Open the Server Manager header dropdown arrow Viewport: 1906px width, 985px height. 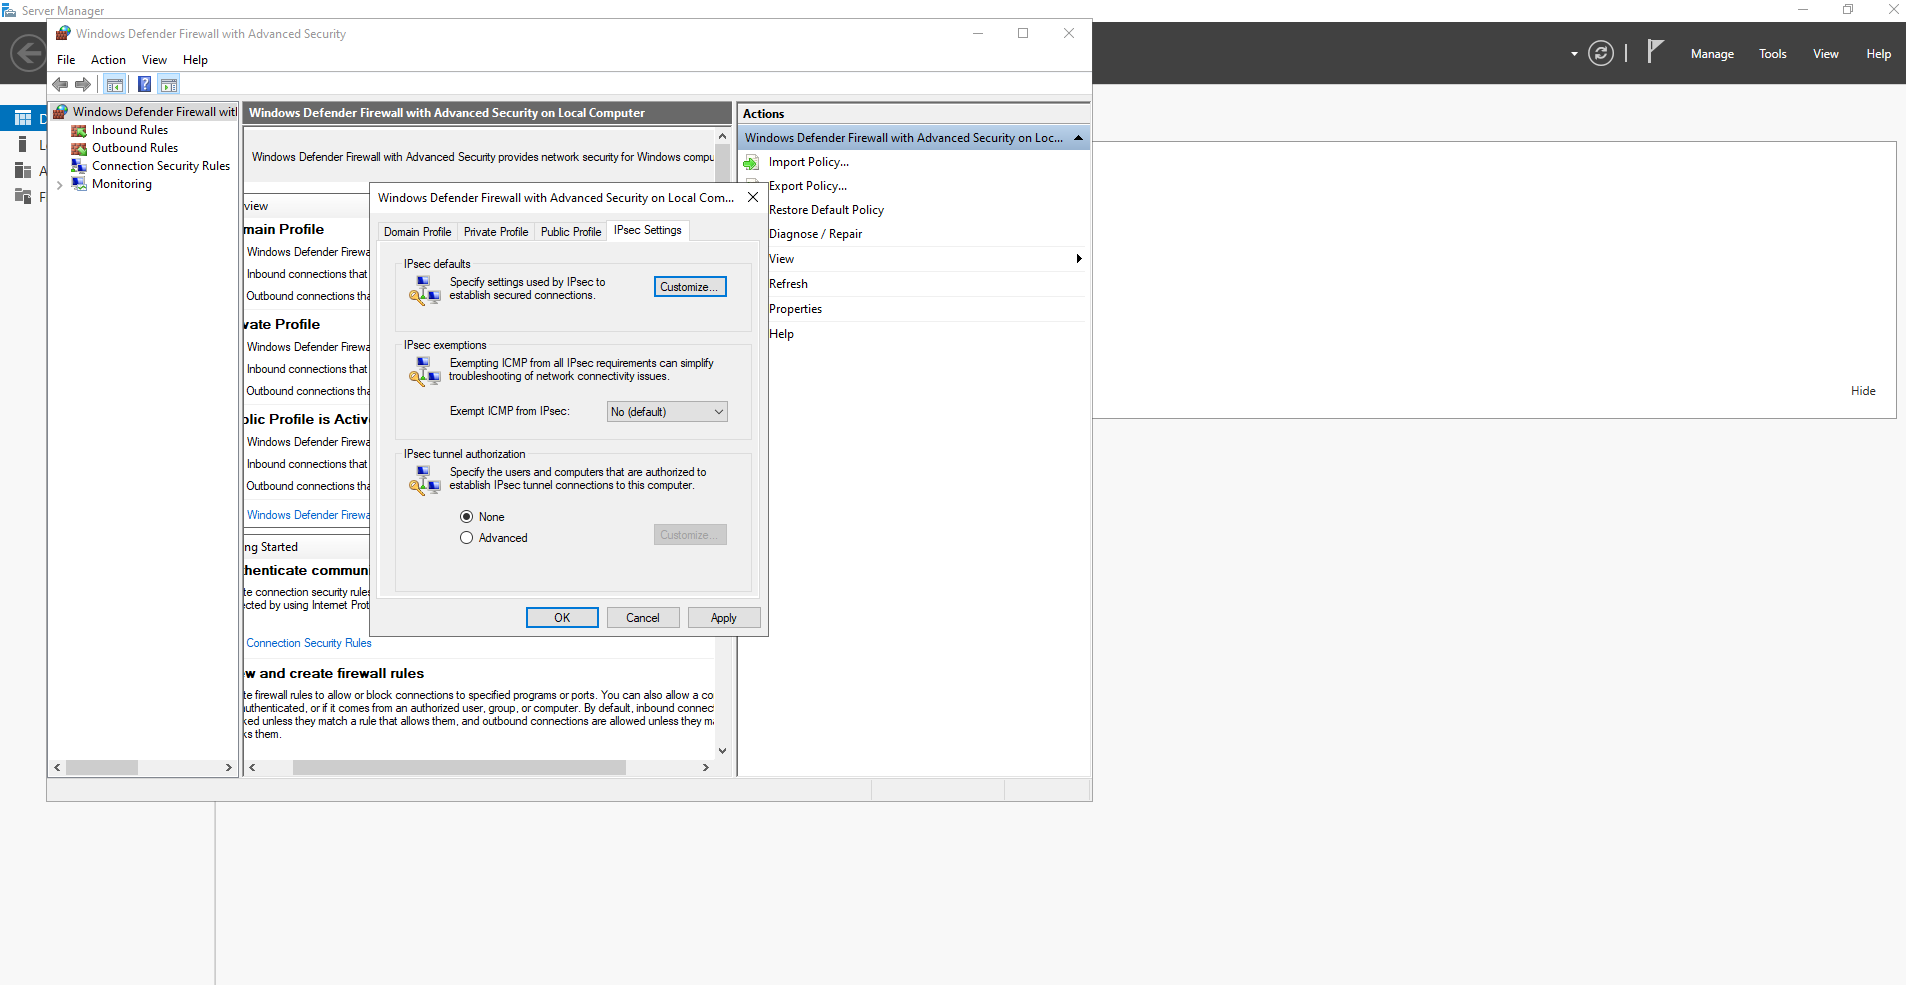click(1574, 54)
